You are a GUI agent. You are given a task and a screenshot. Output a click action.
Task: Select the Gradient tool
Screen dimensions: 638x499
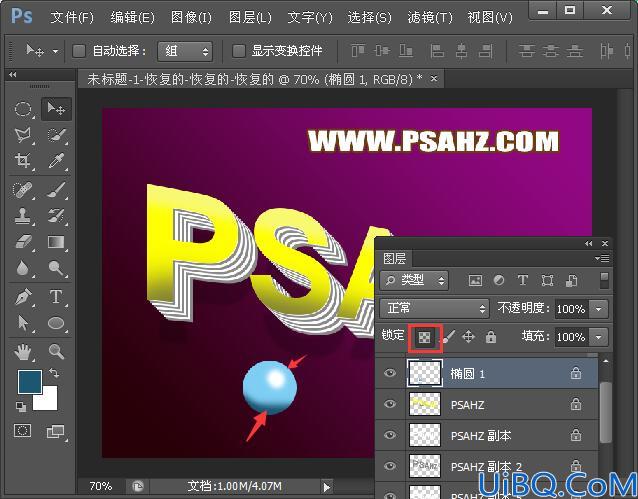coord(56,241)
